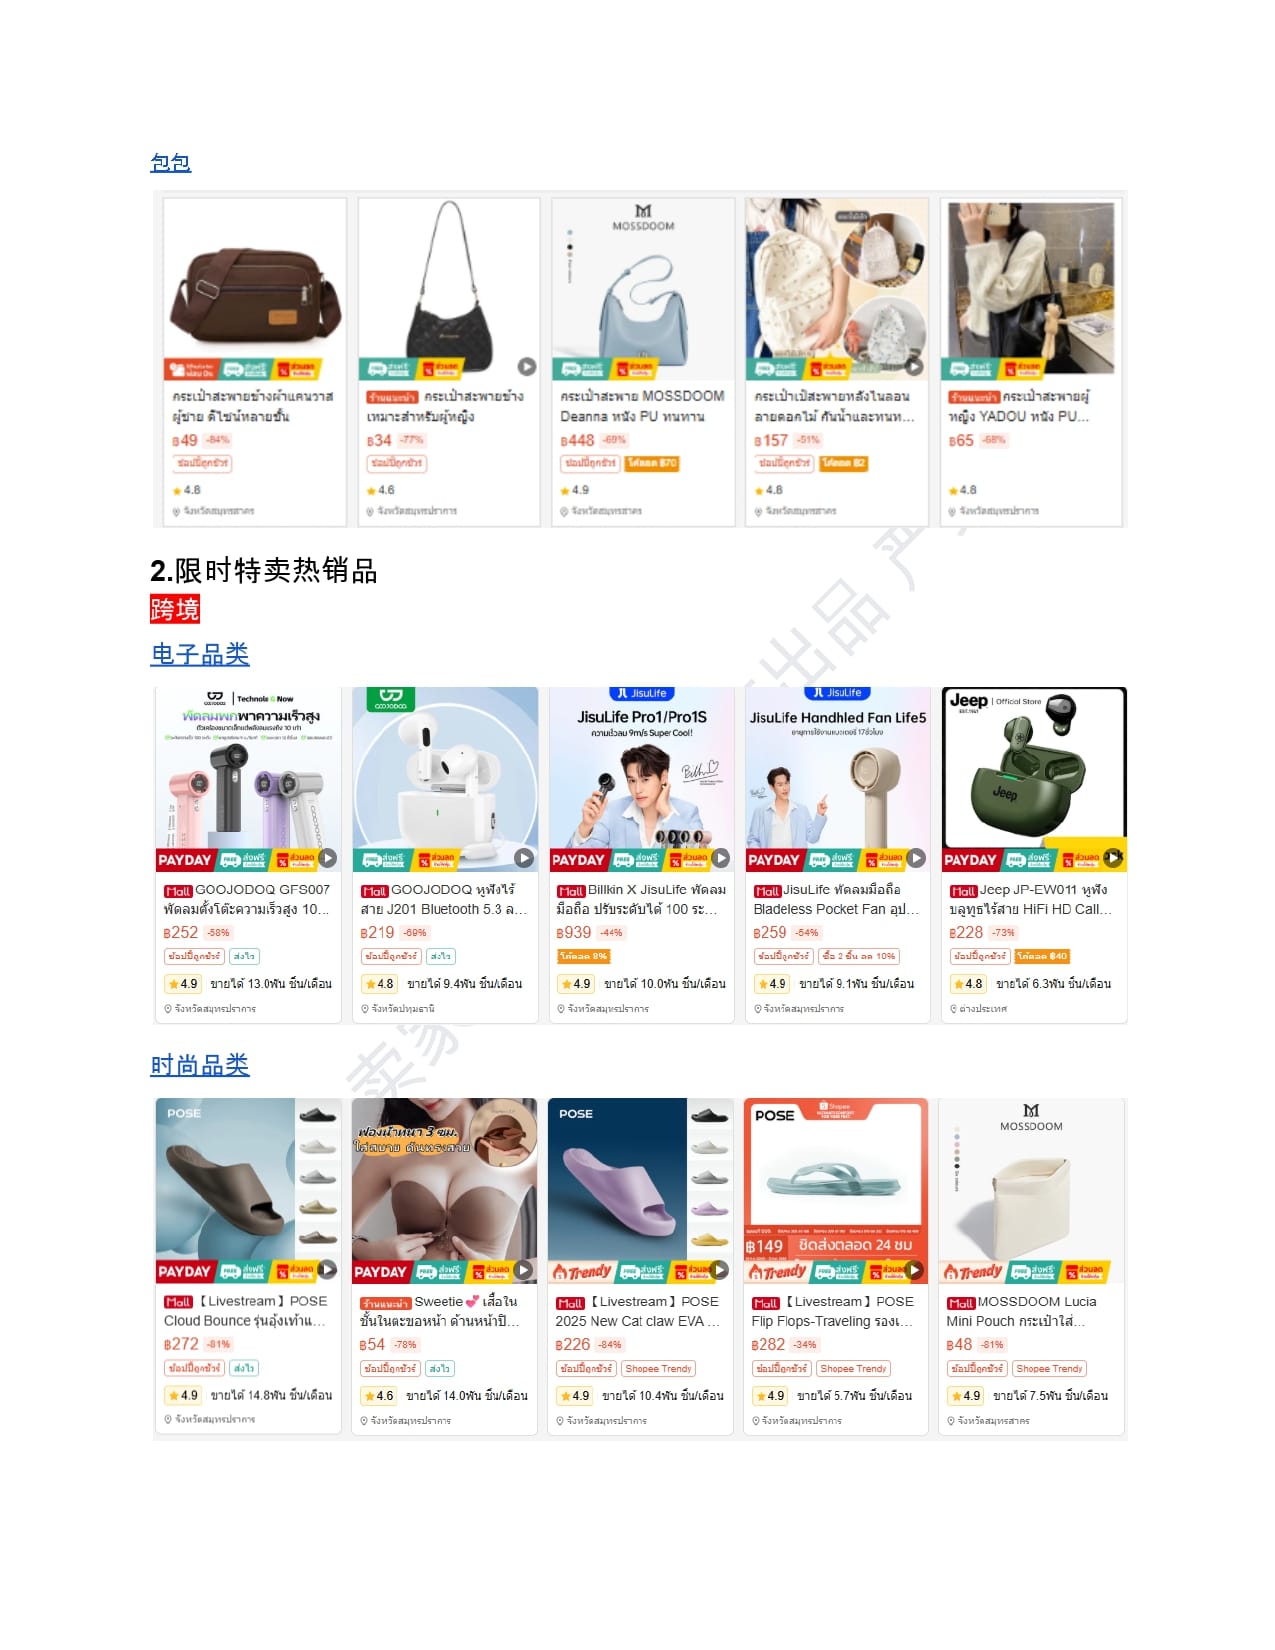Viewport: 1275px width, 1650px height.
Task: Play video on GOOJODOQ GFS007 fan thumbnail
Action: pos(328,858)
